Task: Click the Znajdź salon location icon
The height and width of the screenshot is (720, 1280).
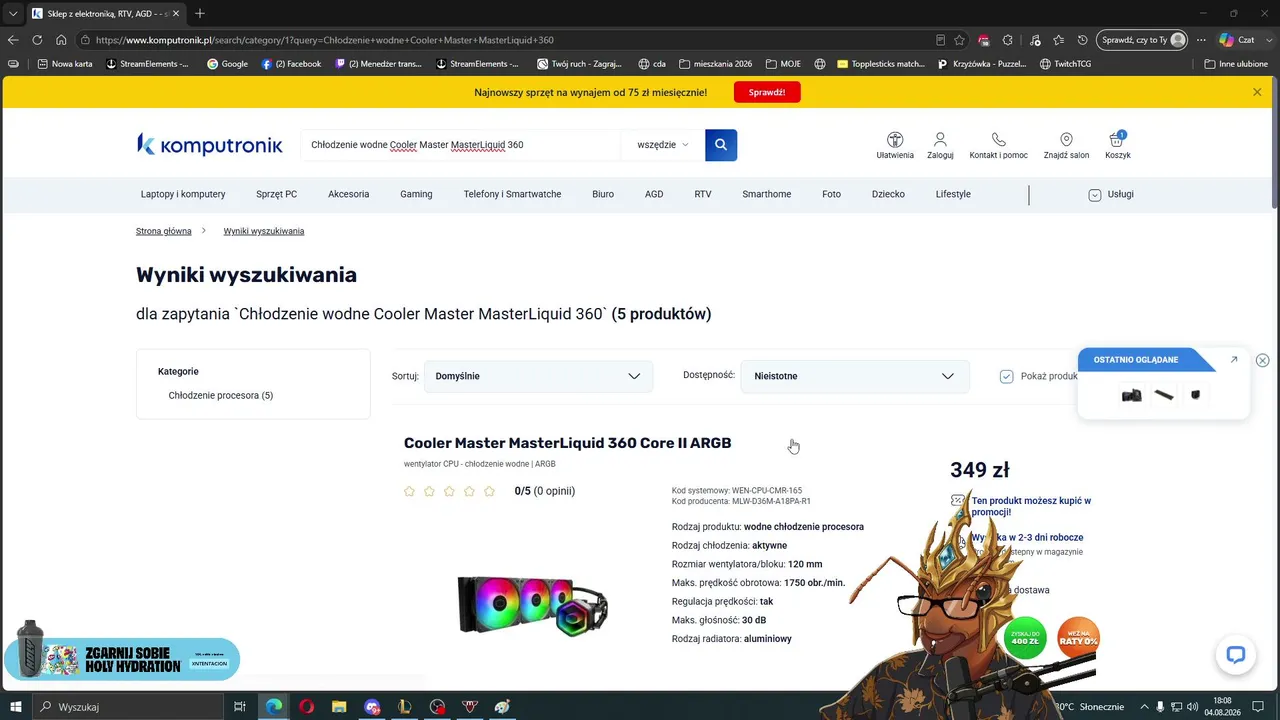Action: (1066, 145)
